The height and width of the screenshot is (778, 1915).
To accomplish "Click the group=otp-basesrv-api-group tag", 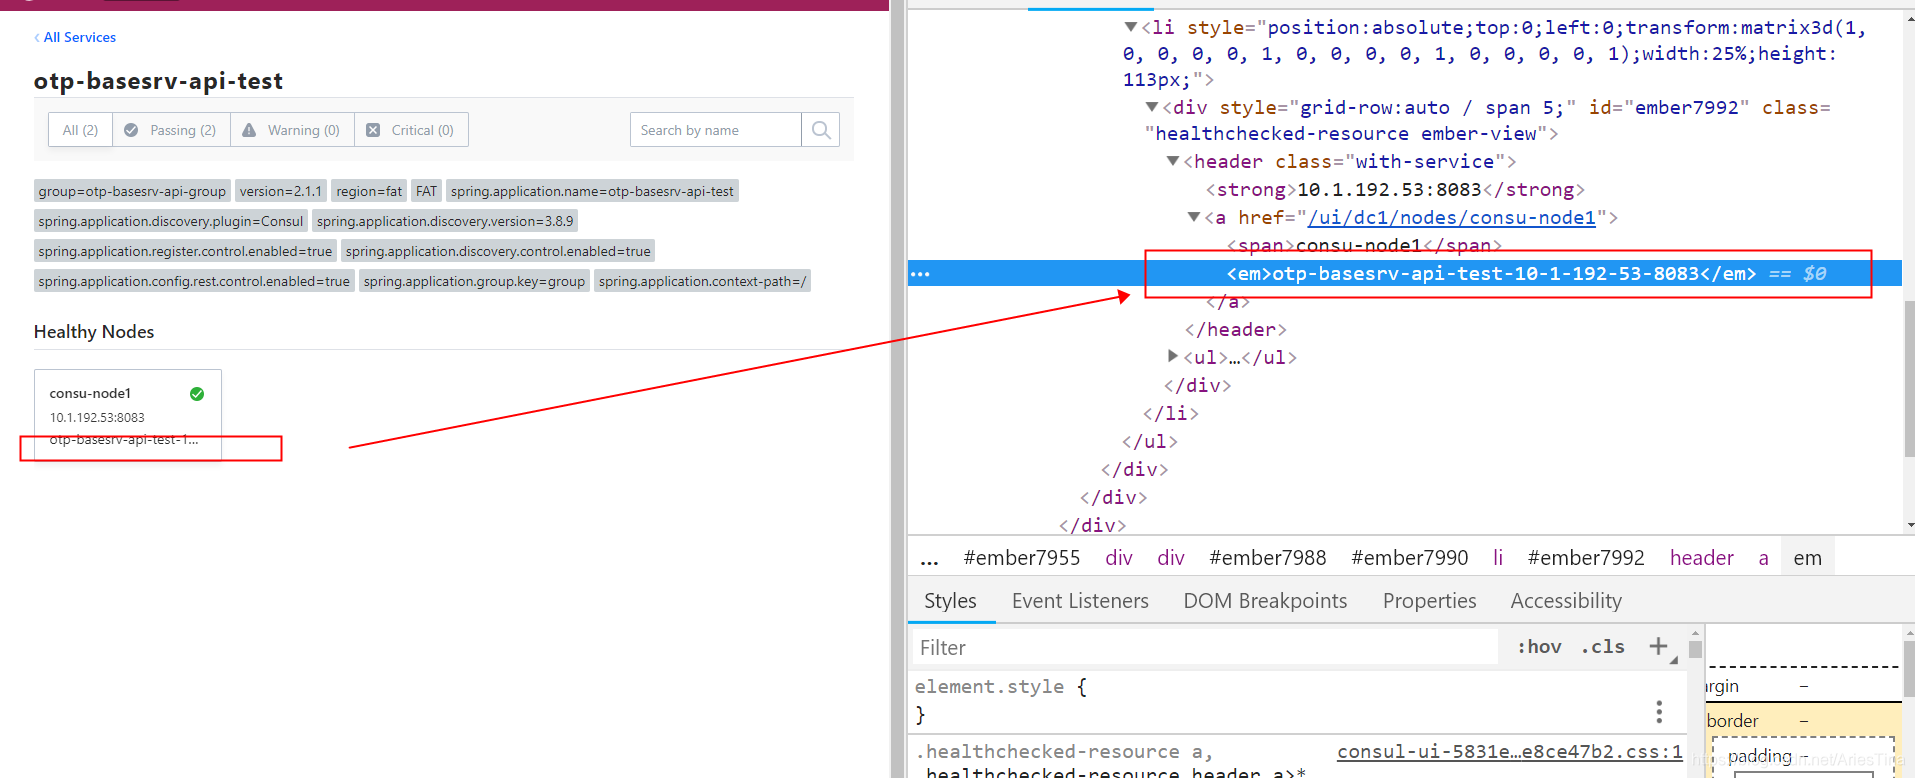I will (x=132, y=191).
